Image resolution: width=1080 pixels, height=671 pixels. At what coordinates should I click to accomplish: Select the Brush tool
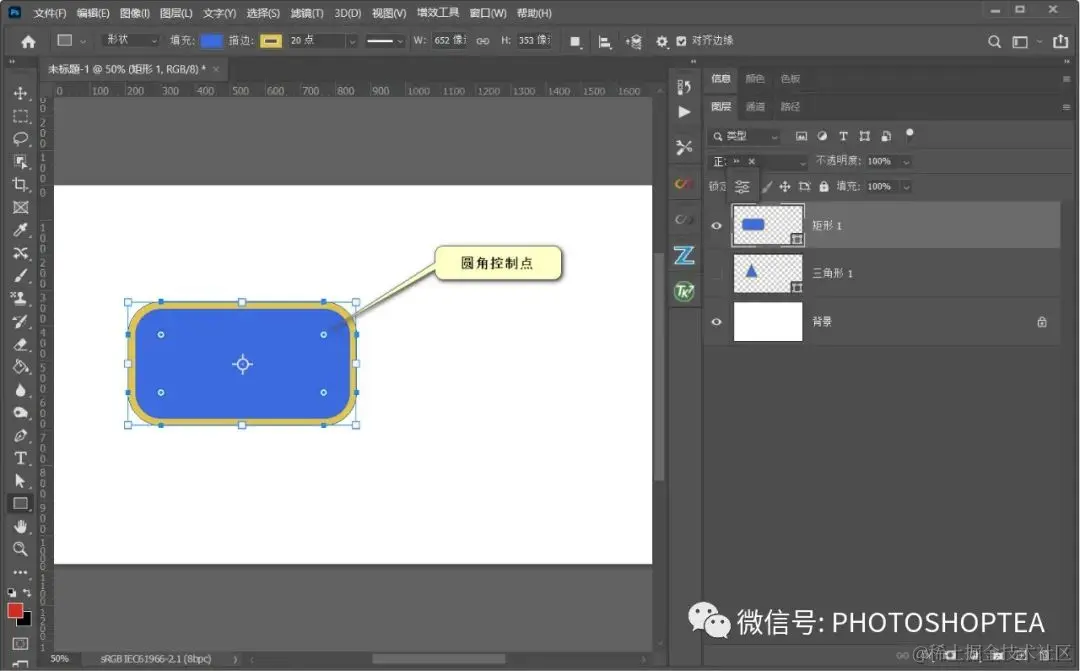[x=21, y=276]
